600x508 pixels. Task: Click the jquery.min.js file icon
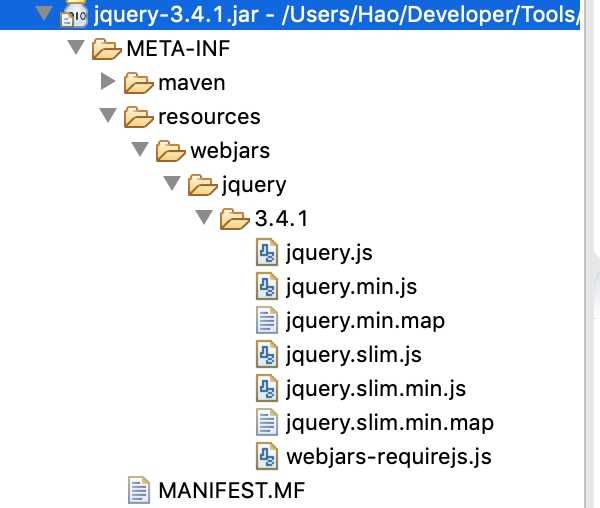click(267, 286)
